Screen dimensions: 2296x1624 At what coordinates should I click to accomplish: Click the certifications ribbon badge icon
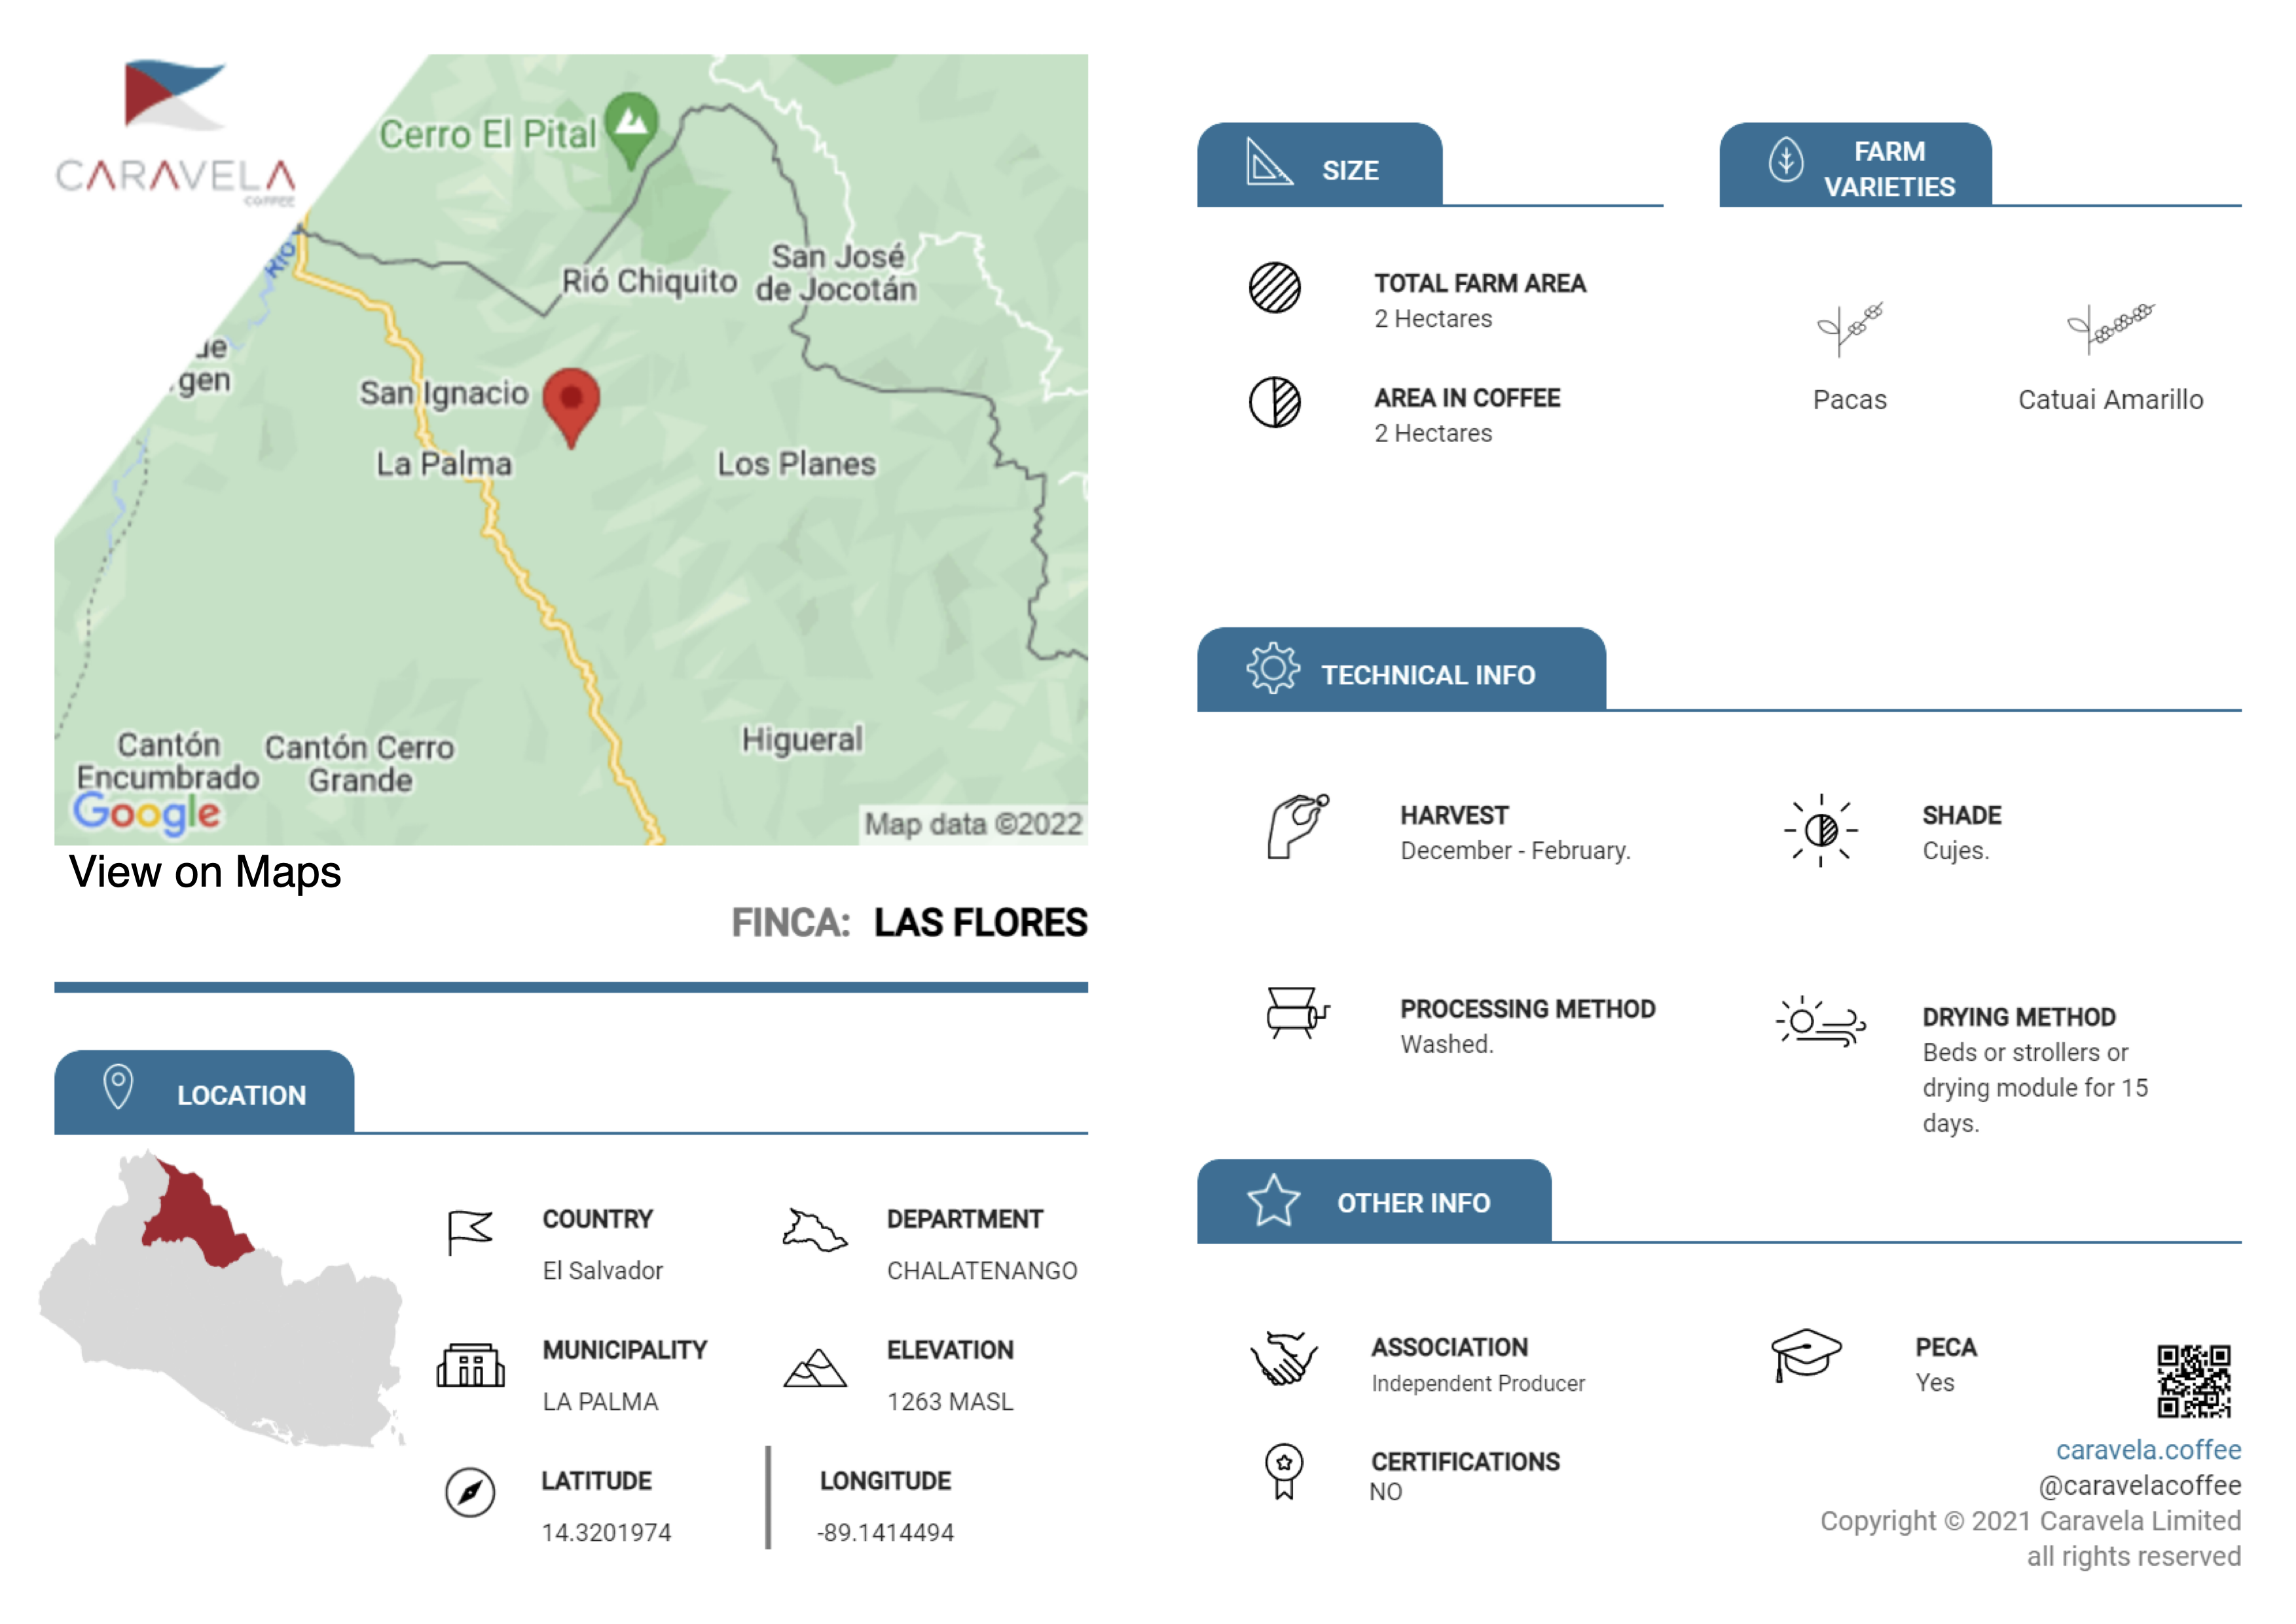tap(1283, 1471)
